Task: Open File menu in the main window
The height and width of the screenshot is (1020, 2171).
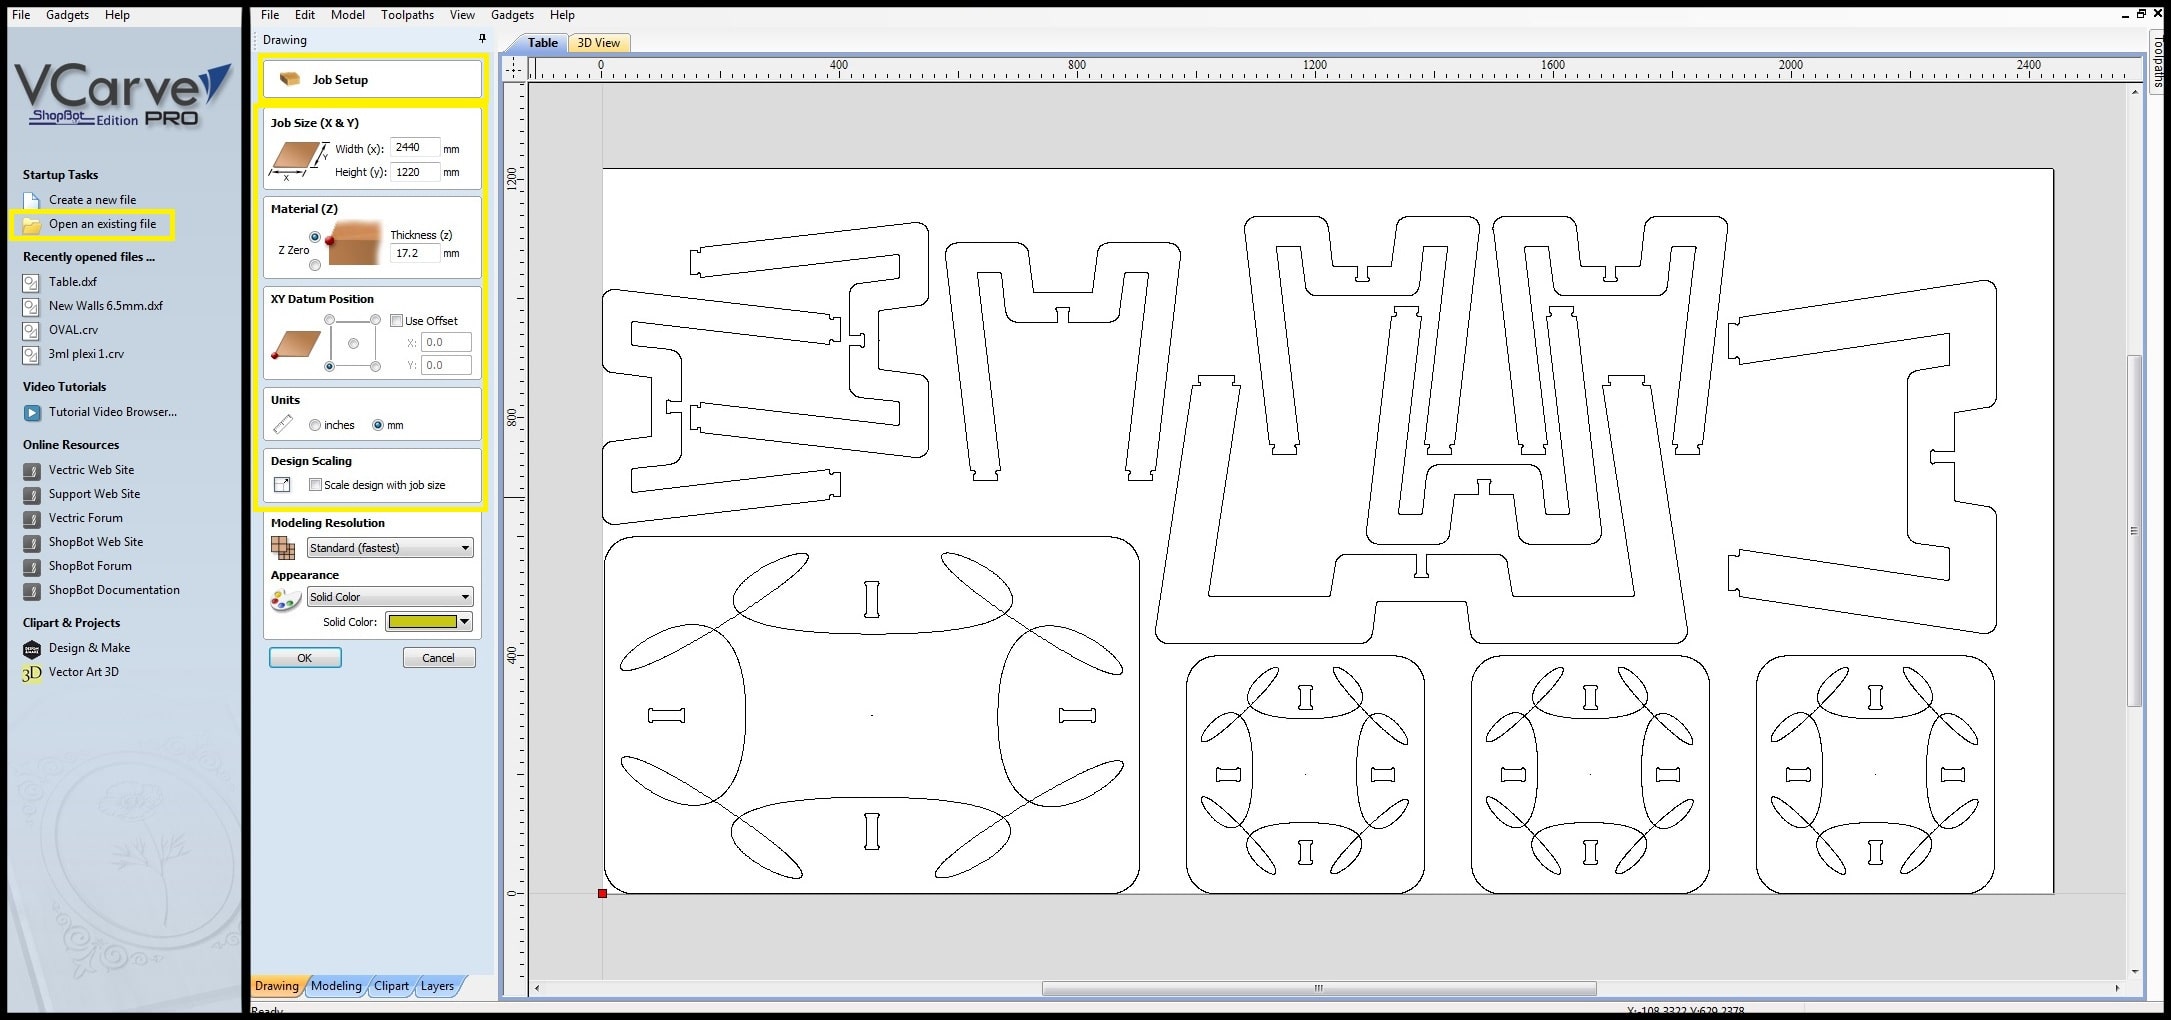Action: [x=270, y=15]
